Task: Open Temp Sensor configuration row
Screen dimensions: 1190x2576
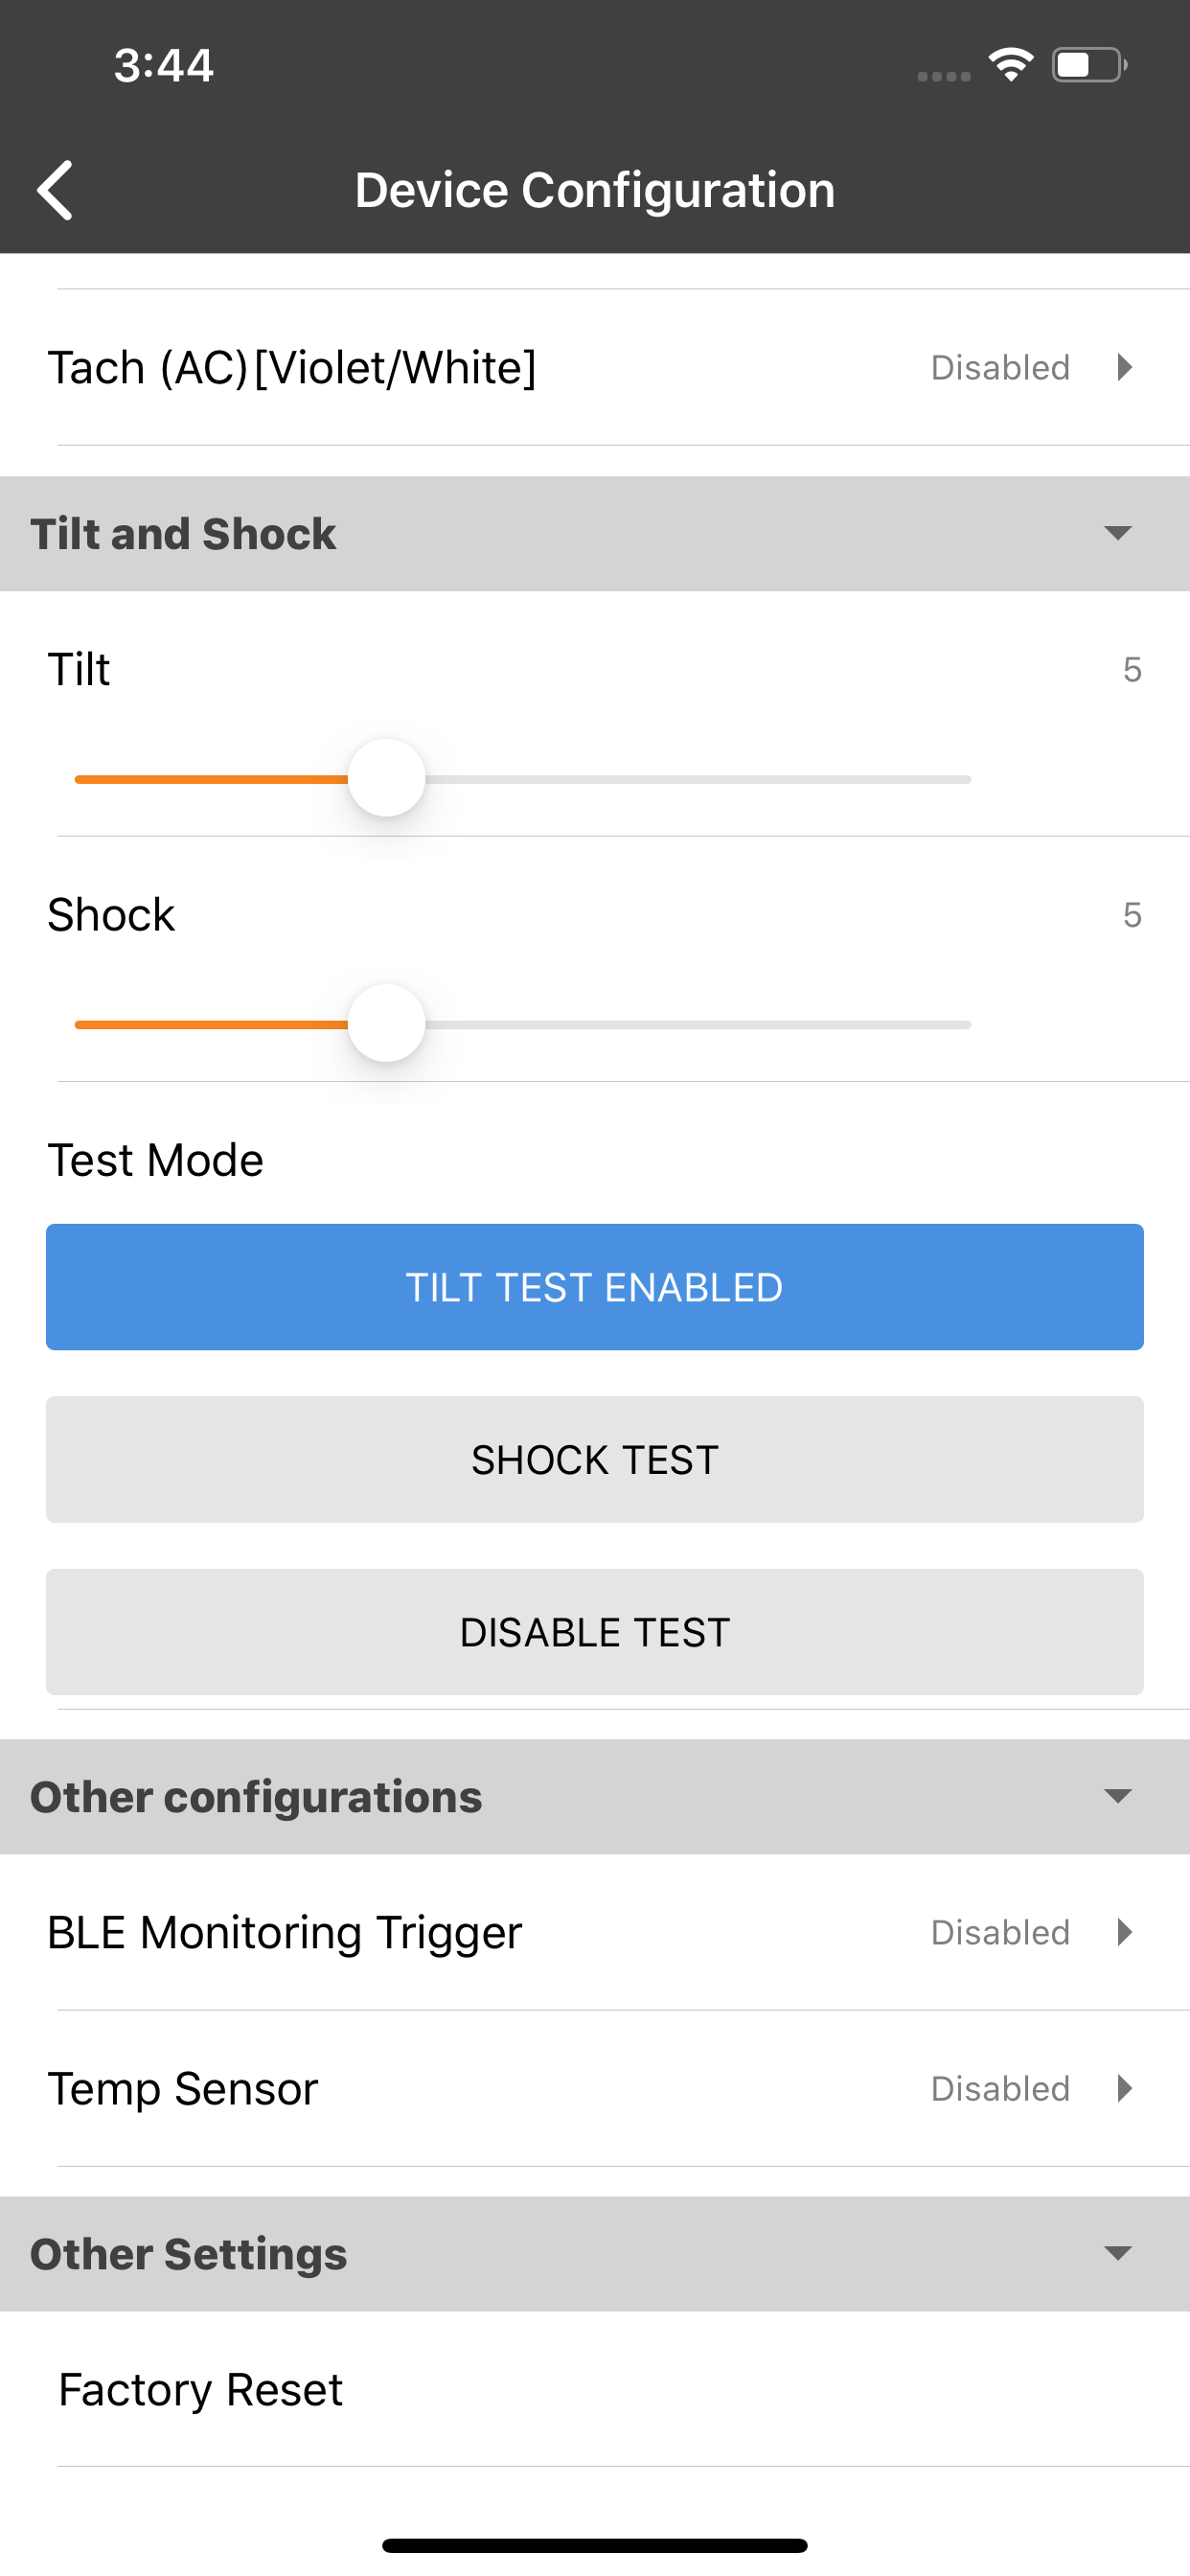Action: [x=594, y=2088]
